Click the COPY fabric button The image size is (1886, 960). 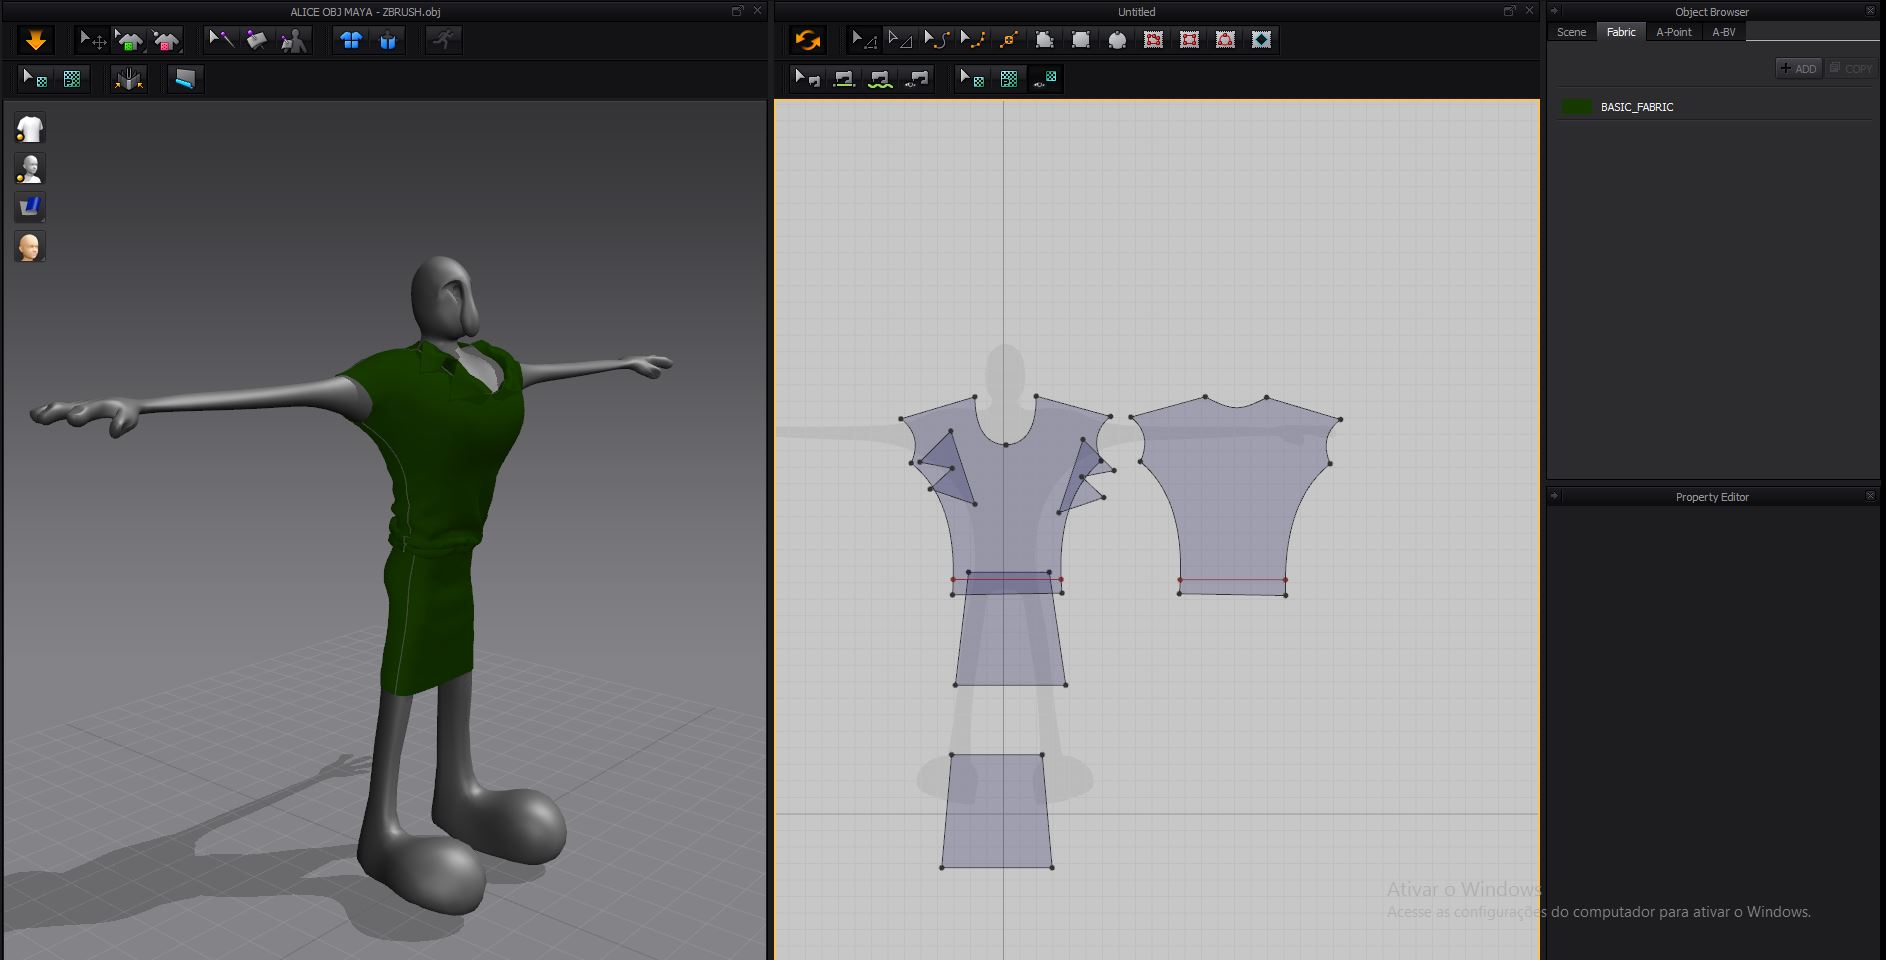pos(1851,68)
